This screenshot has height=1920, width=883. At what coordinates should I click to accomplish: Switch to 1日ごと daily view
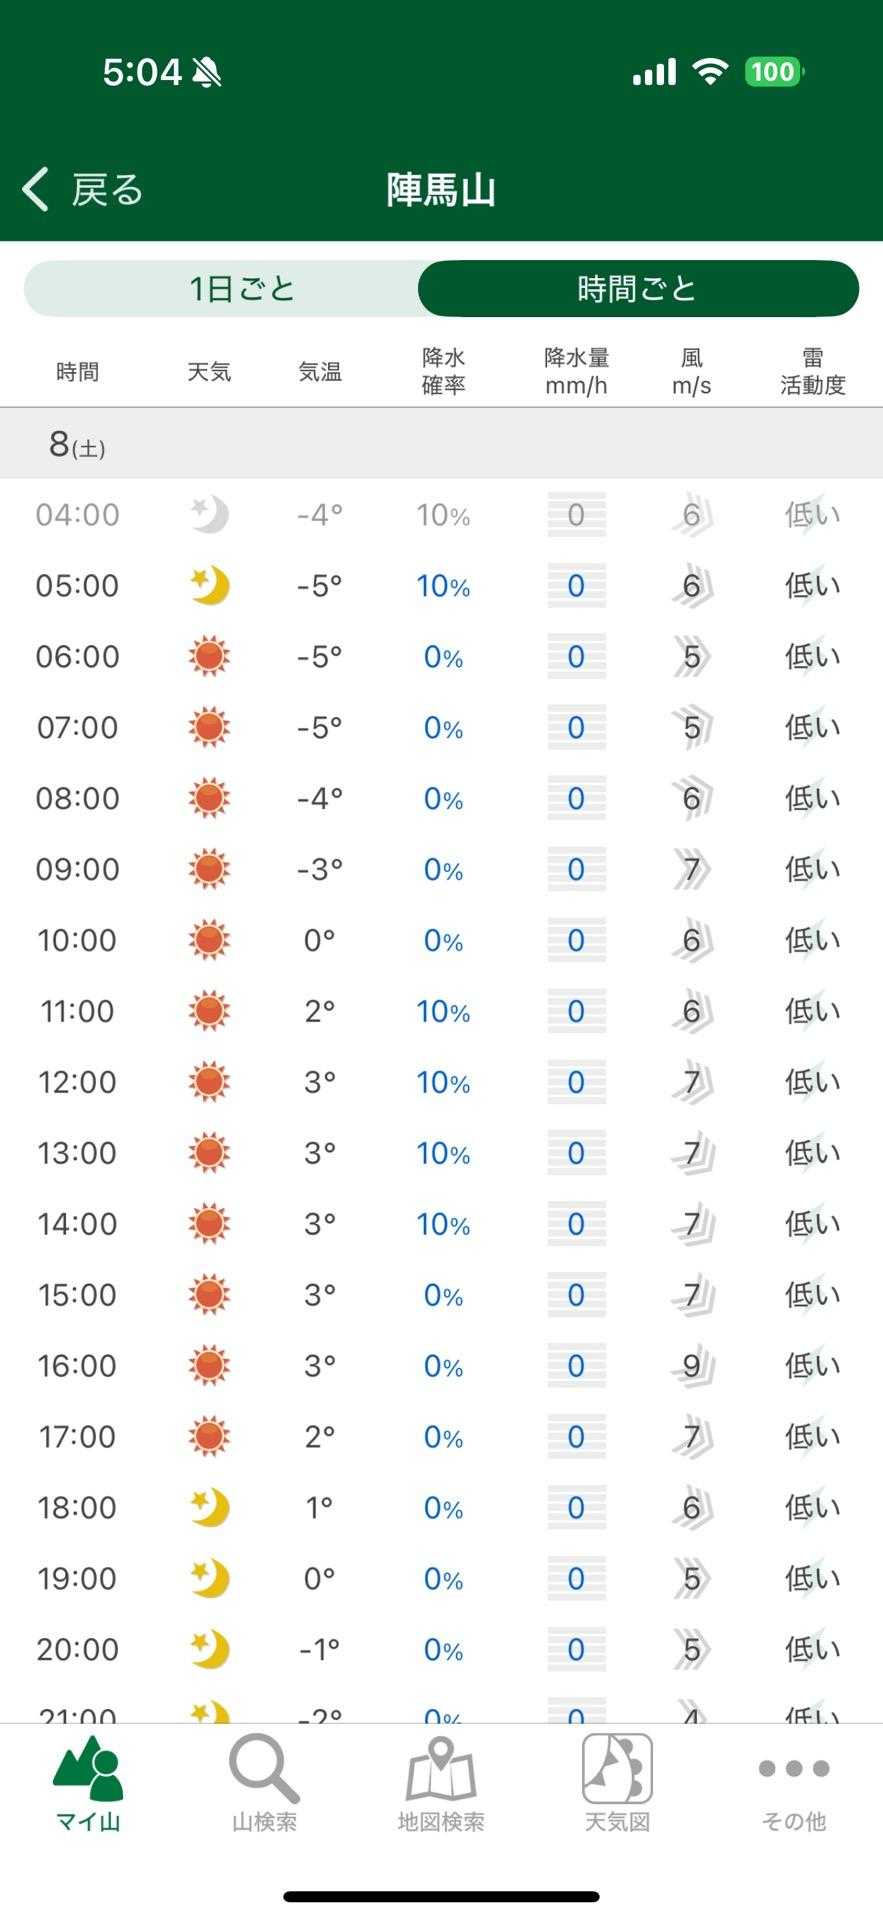pos(242,289)
